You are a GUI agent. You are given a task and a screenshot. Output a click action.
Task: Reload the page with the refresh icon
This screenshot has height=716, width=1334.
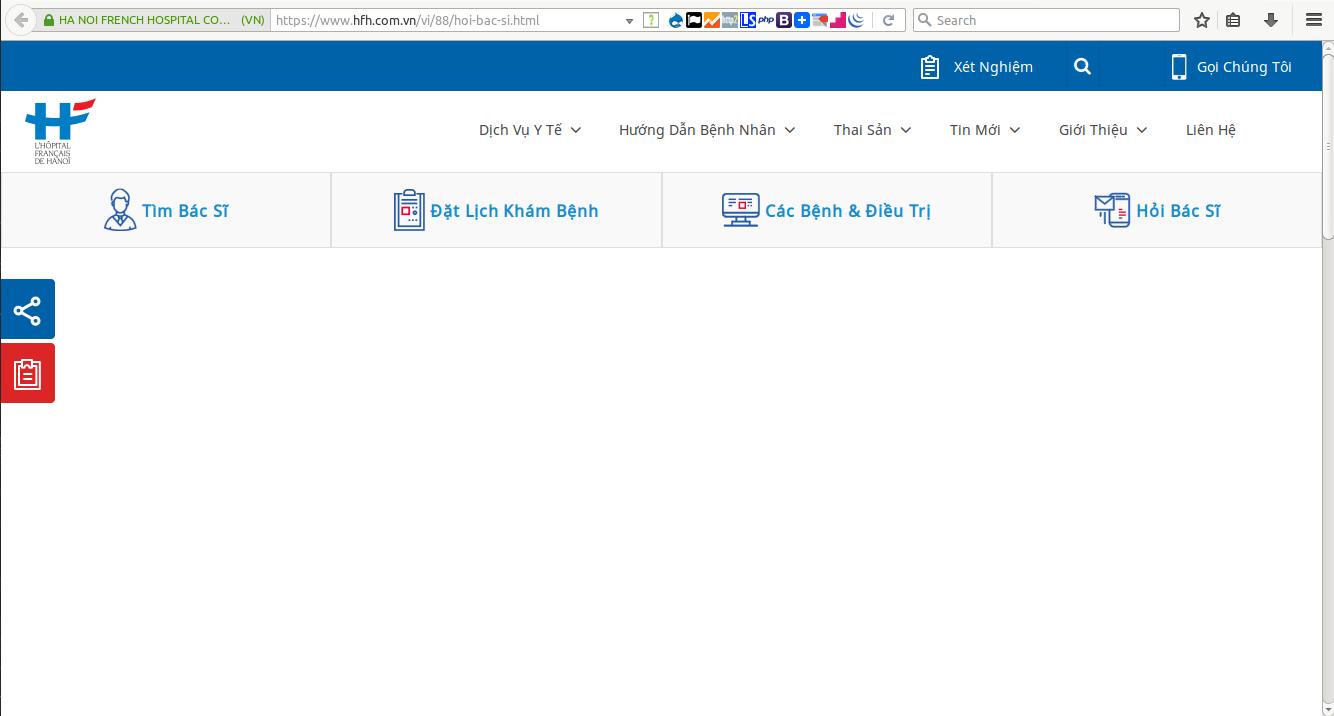coord(888,20)
